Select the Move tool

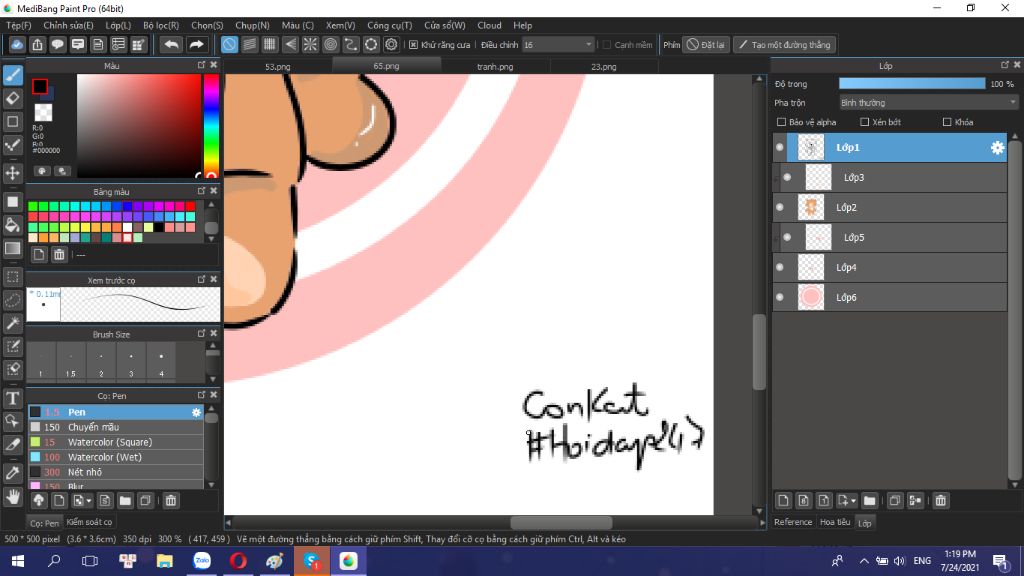coord(13,173)
